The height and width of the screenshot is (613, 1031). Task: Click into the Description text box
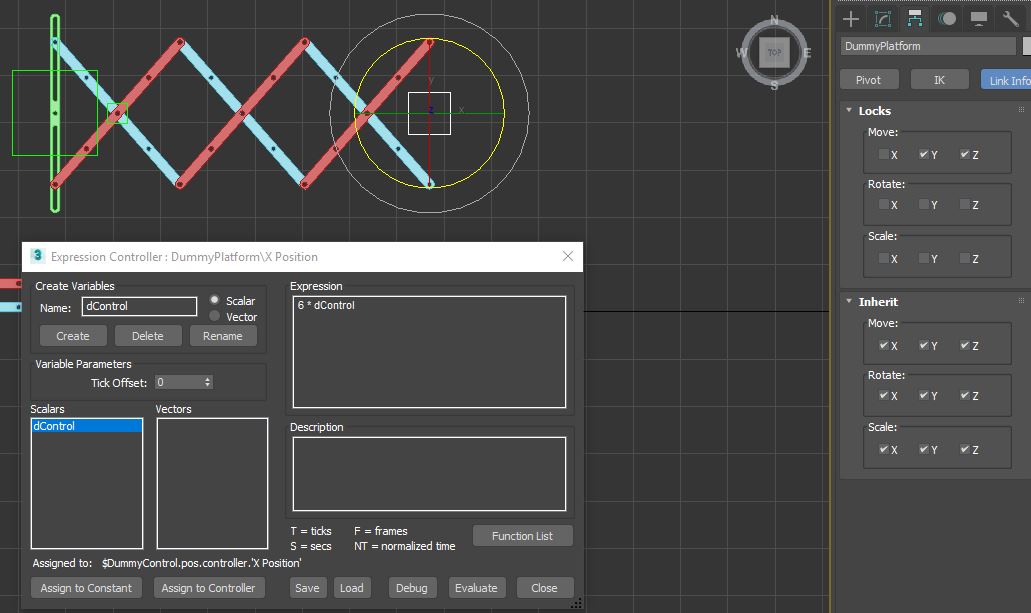pyautogui.click(x=429, y=474)
